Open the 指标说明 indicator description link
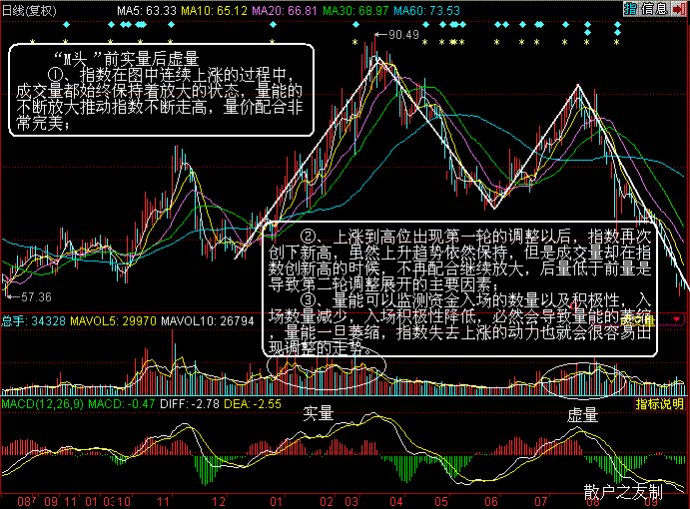Viewport: 690px width, 509px height. click(x=659, y=403)
